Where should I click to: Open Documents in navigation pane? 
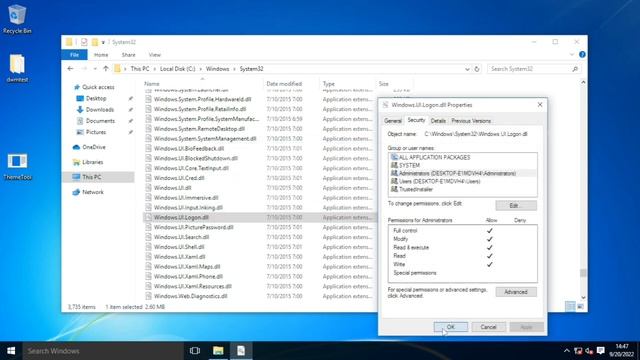tap(100, 121)
